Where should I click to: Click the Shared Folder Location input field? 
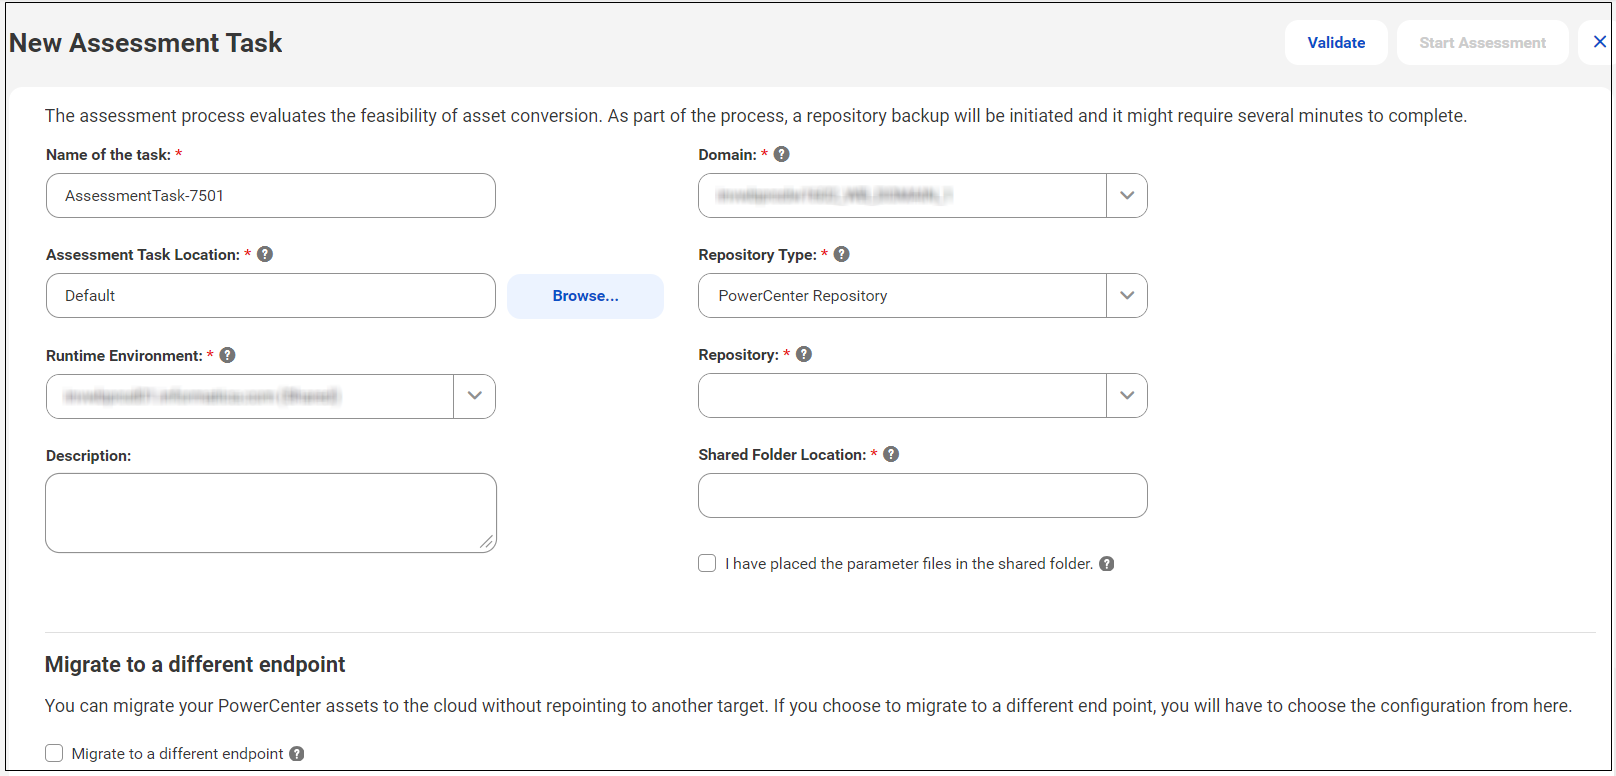click(923, 496)
